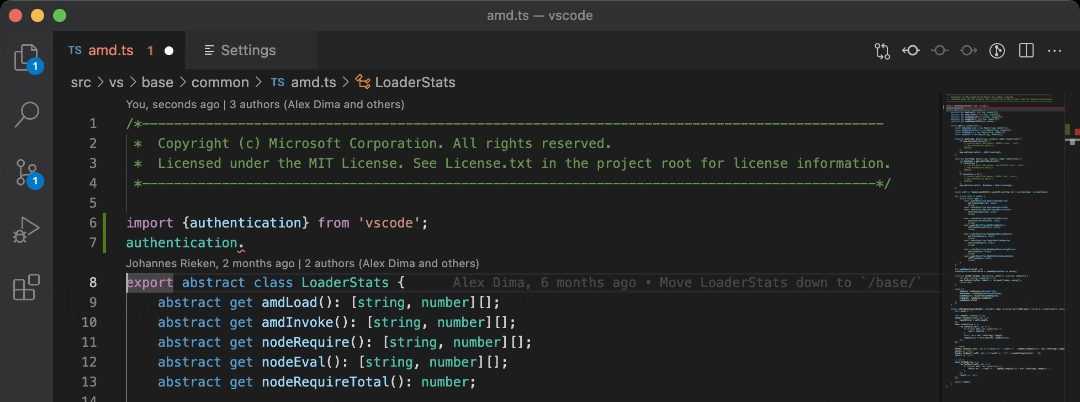
Task: Click the Open Changes compare icon
Action: (x=882, y=50)
